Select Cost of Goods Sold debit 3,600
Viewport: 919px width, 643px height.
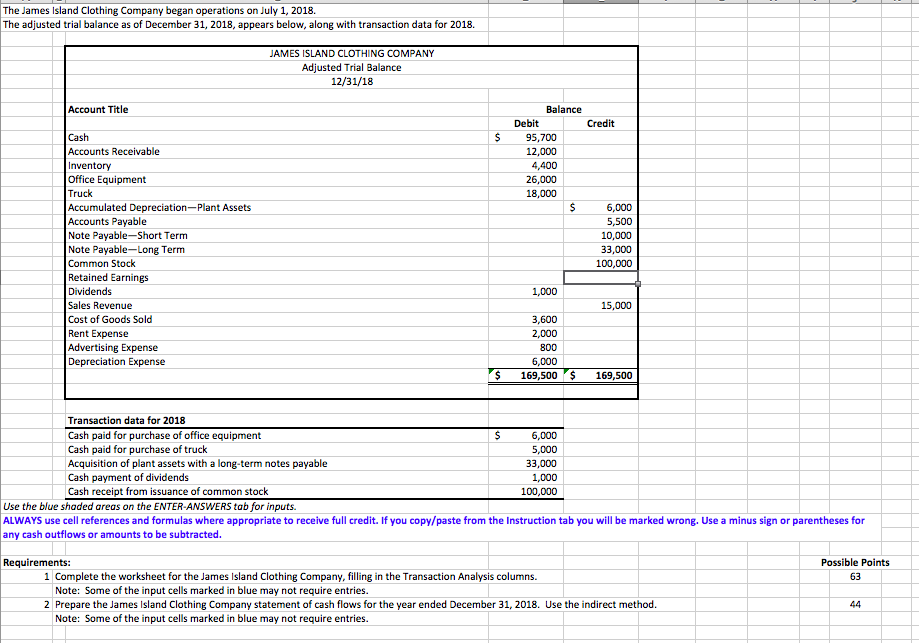[544, 319]
